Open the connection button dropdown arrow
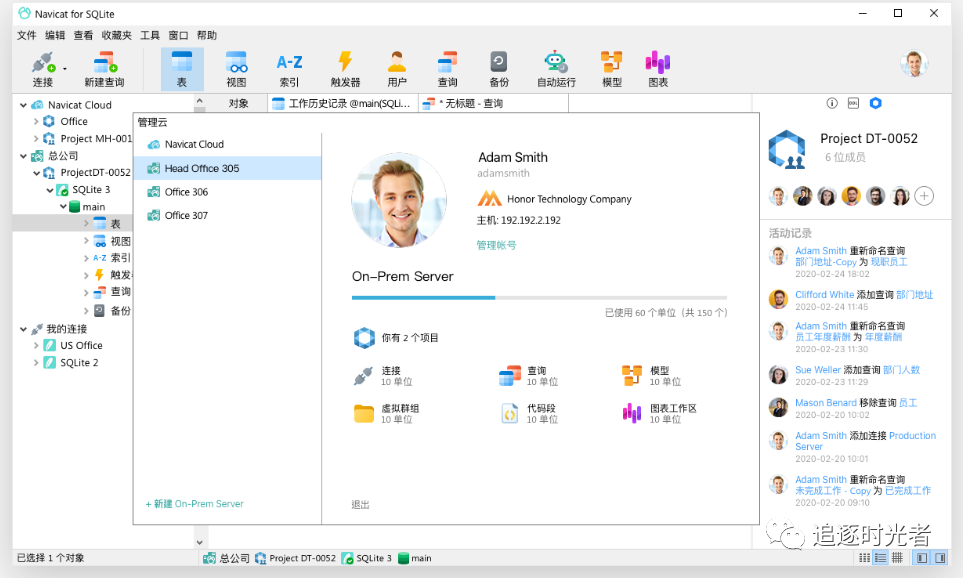The image size is (963, 578). [x=64, y=69]
